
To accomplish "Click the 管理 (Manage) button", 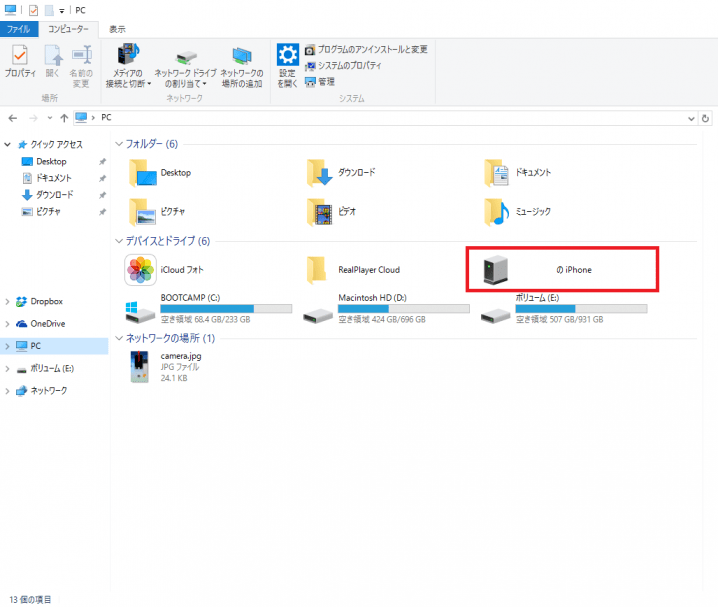I will pyautogui.click(x=320, y=82).
